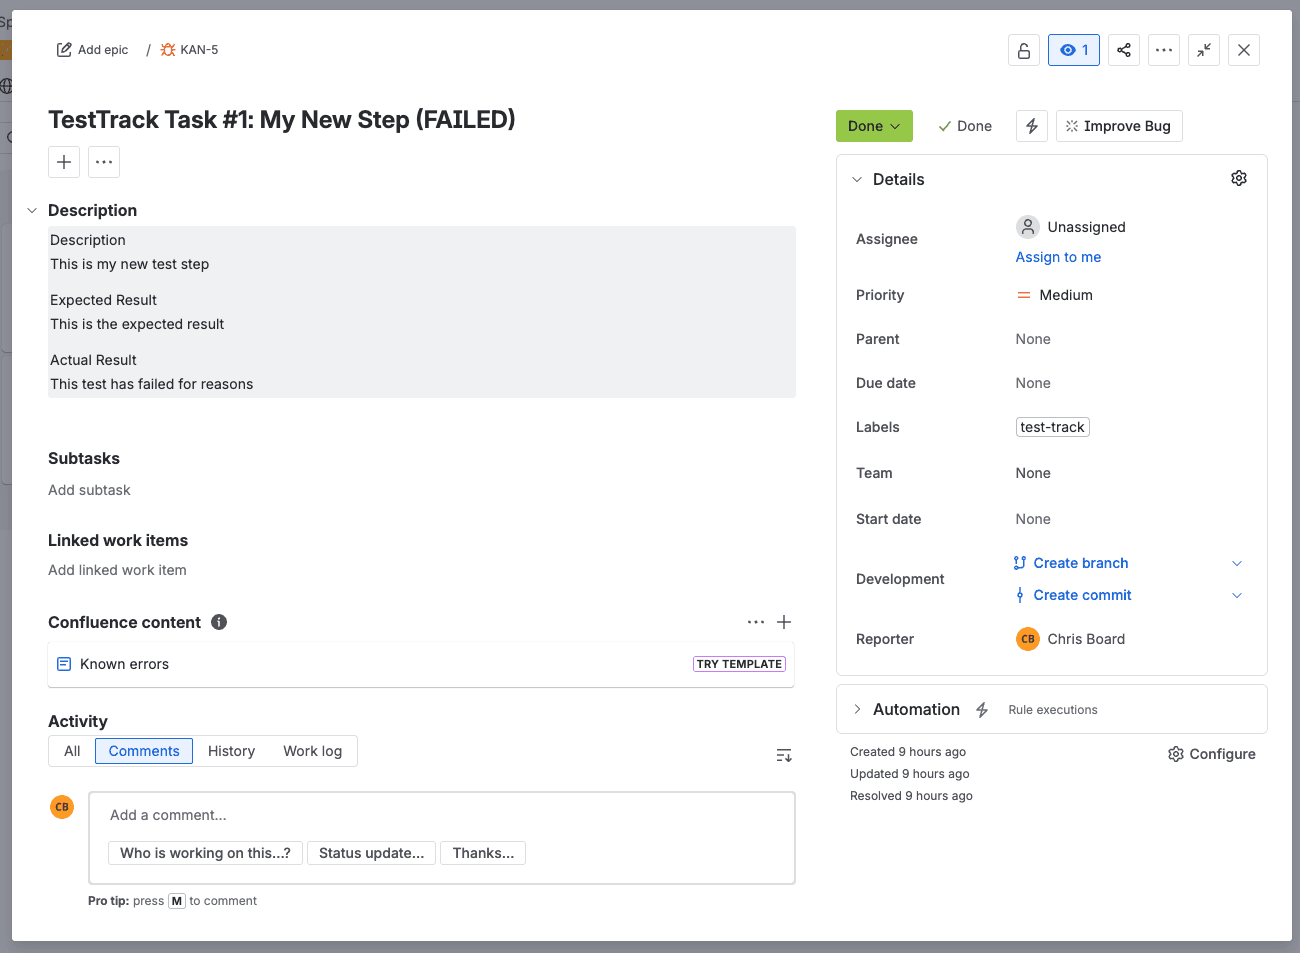The width and height of the screenshot is (1300, 953).
Task: Click the Improve Bug button
Action: coord(1119,126)
